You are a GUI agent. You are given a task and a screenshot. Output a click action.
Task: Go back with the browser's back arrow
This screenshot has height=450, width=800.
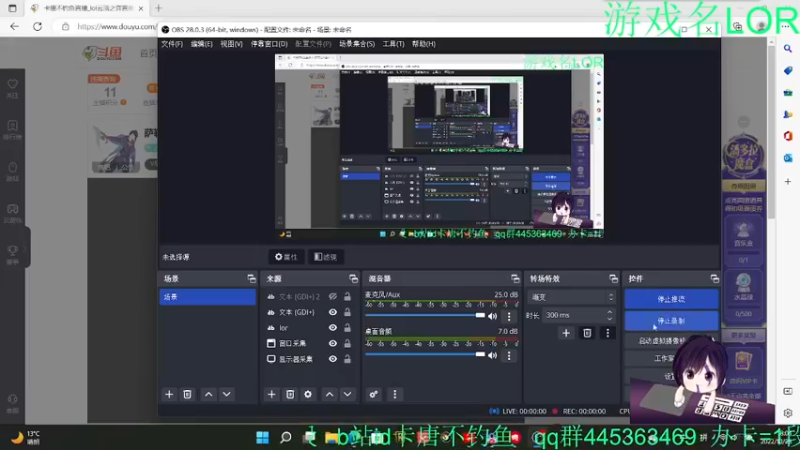point(14,27)
